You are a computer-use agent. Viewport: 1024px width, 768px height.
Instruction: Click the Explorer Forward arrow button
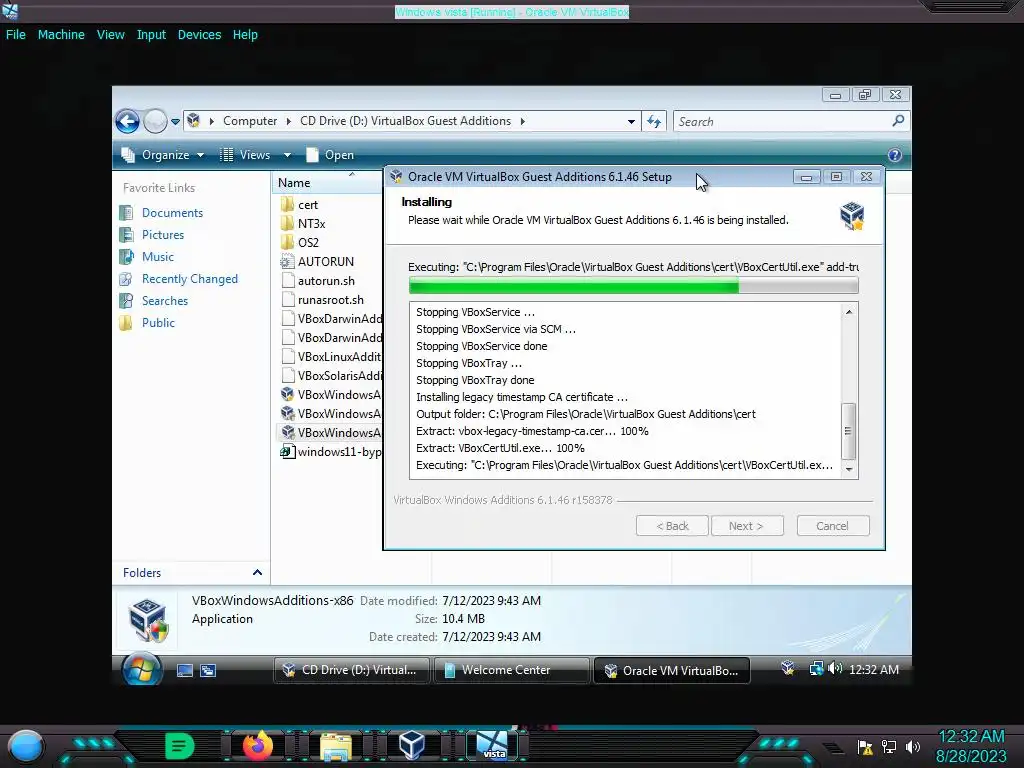tap(155, 121)
